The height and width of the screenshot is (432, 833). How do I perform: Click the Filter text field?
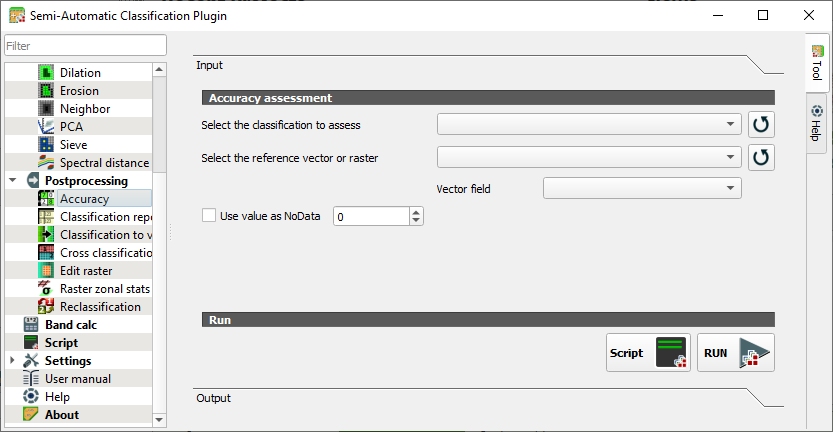pos(85,46)
